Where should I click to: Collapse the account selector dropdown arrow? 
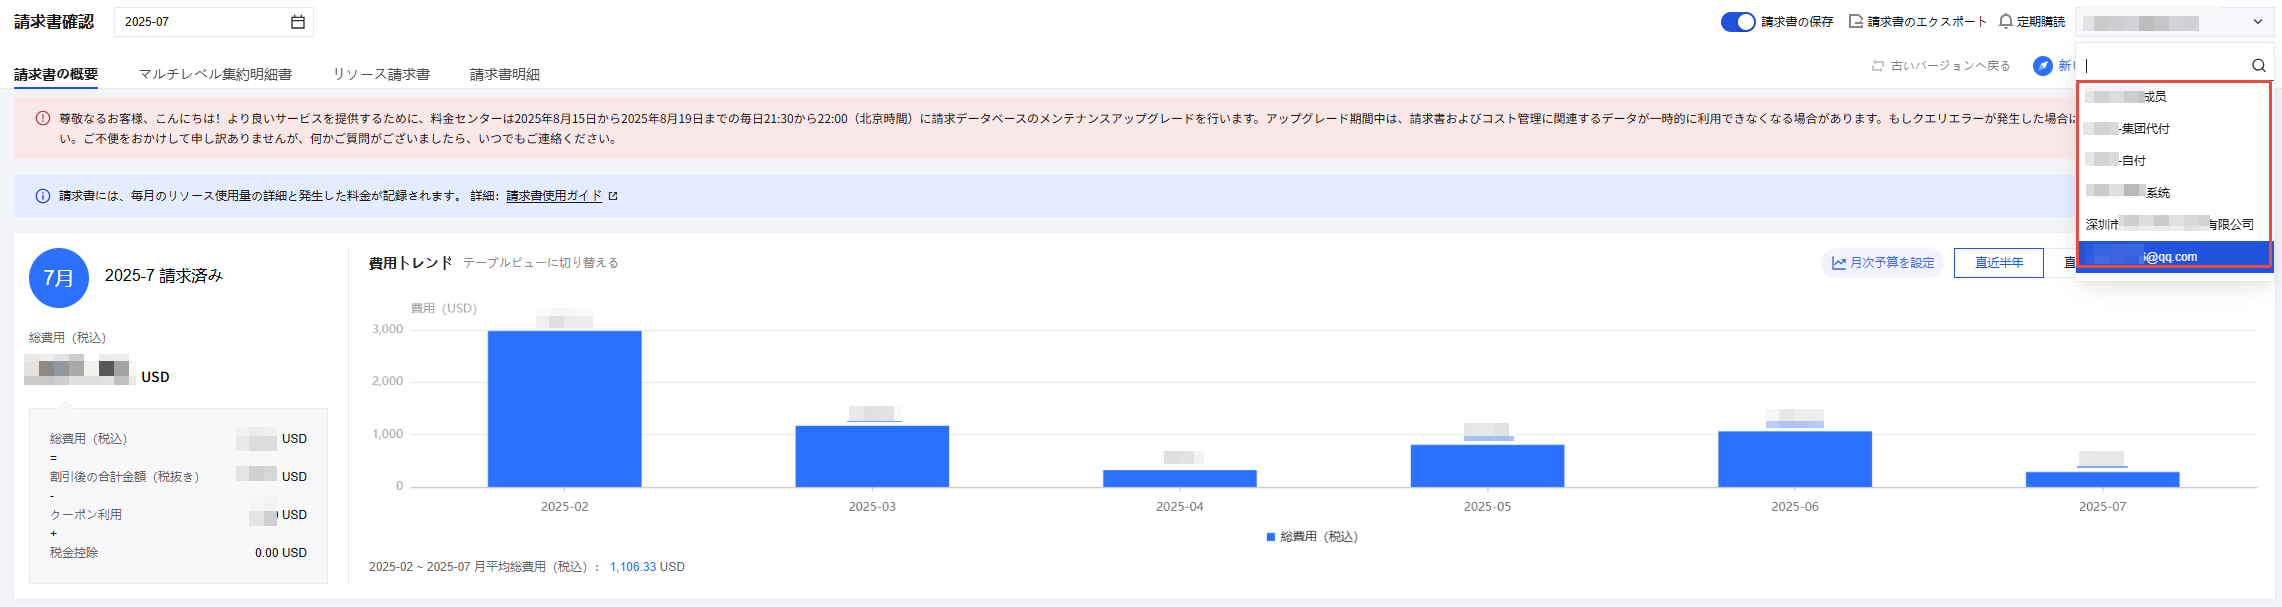2257,22
